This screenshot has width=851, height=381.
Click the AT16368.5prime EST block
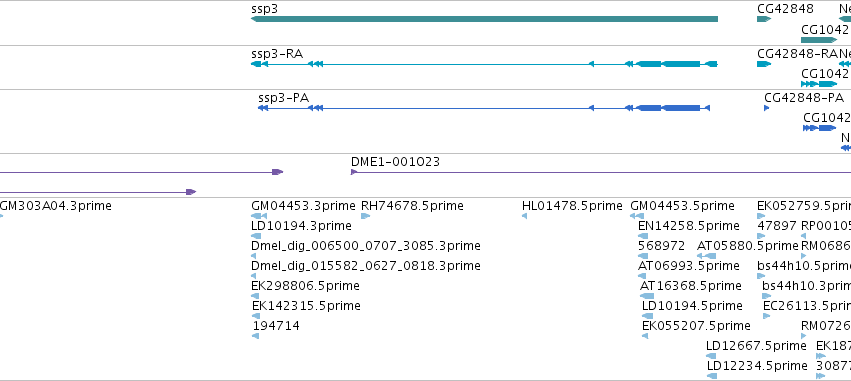pyautogui.click(x=647, y=296)
